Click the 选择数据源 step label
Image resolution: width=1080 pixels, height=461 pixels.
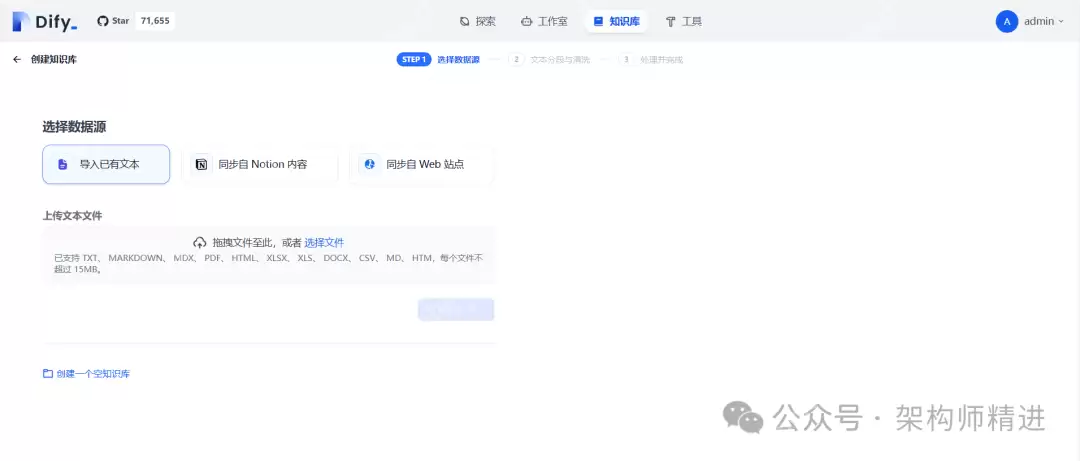(x=458, y=60)
